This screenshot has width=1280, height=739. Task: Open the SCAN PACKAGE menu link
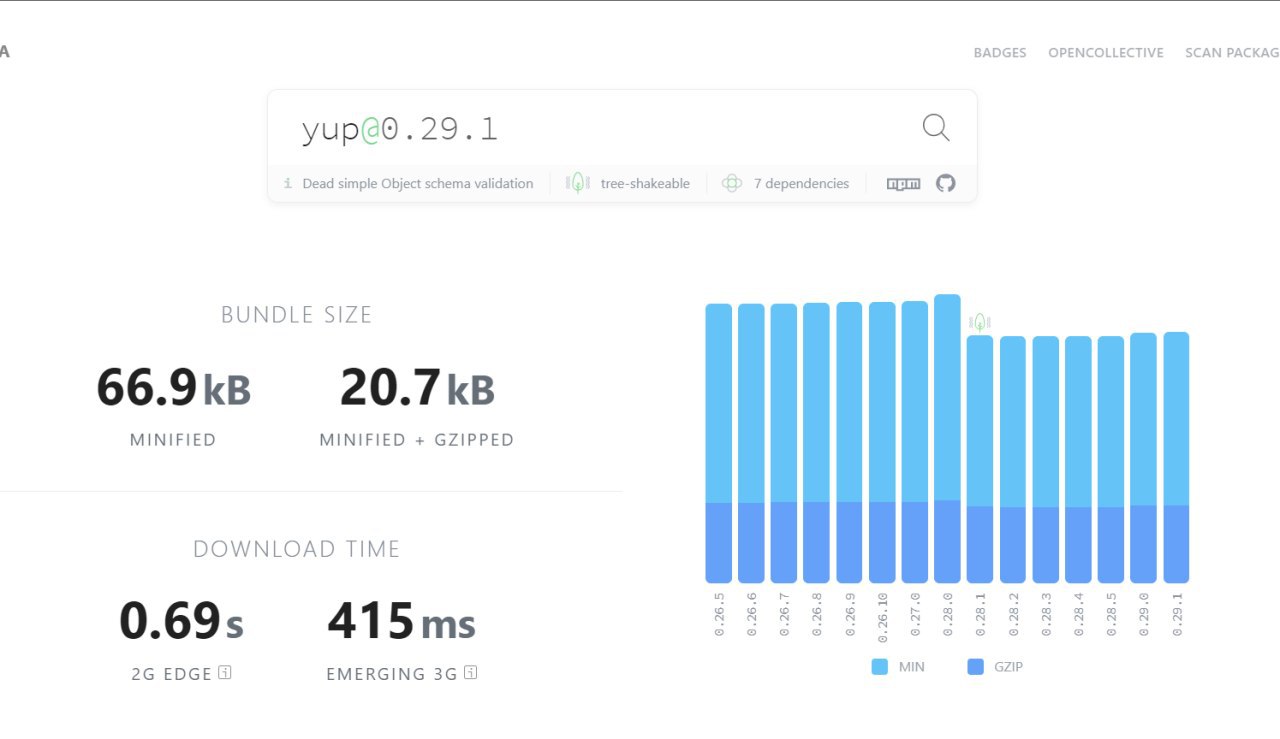pyautogui.click(x=1232, y=53)
